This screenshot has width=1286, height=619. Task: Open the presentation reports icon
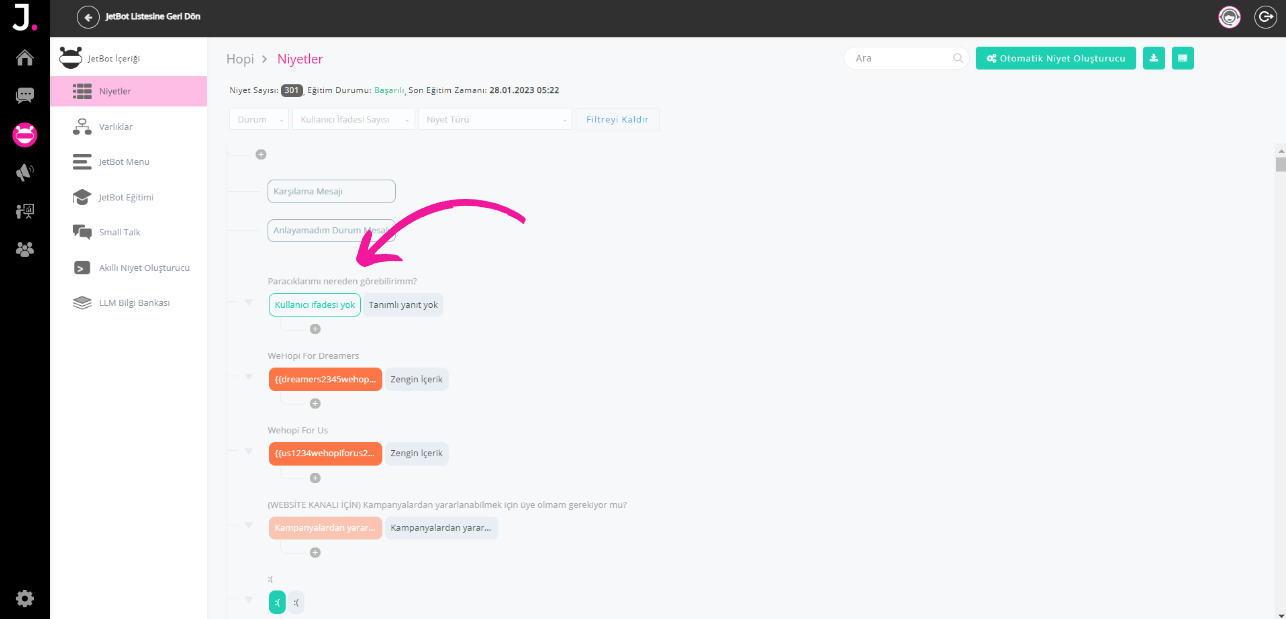[x=25, y=211]
